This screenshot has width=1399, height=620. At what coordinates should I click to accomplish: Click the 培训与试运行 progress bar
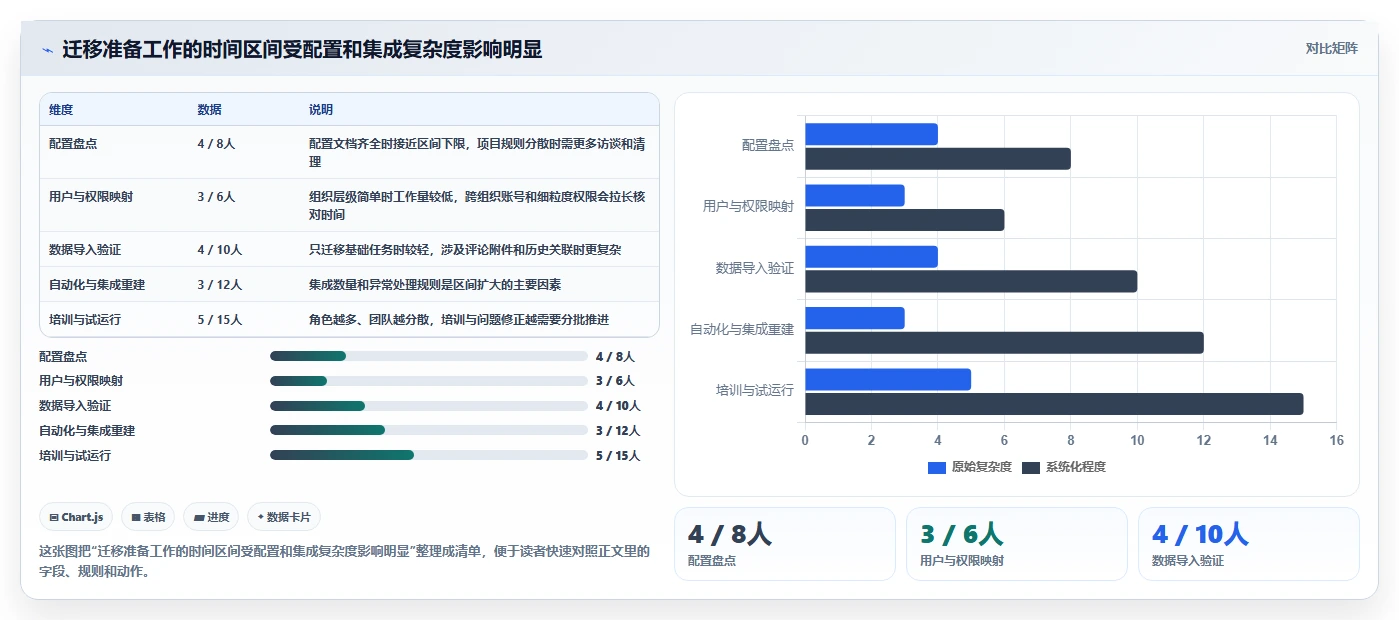click(x=428, y=455)
